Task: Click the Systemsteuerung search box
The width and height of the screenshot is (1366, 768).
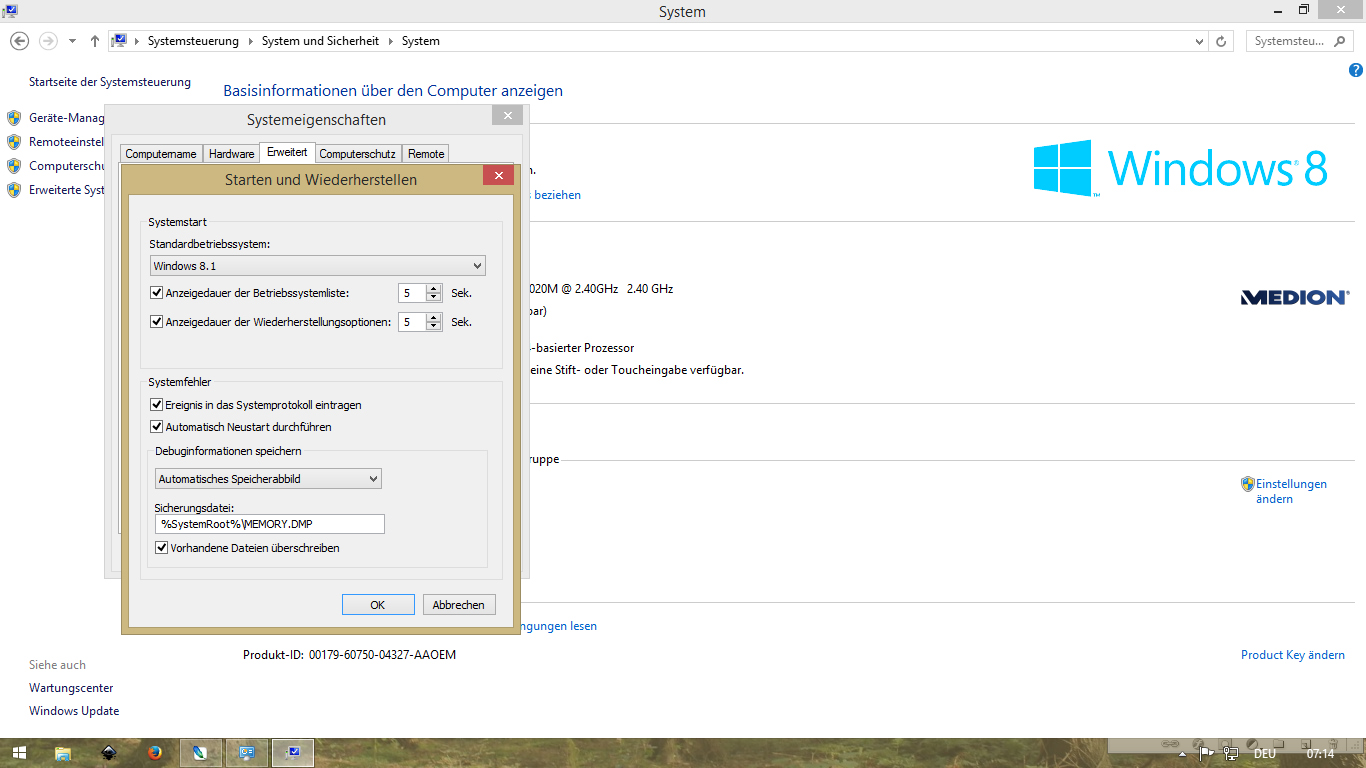Action: point(1301,41)
